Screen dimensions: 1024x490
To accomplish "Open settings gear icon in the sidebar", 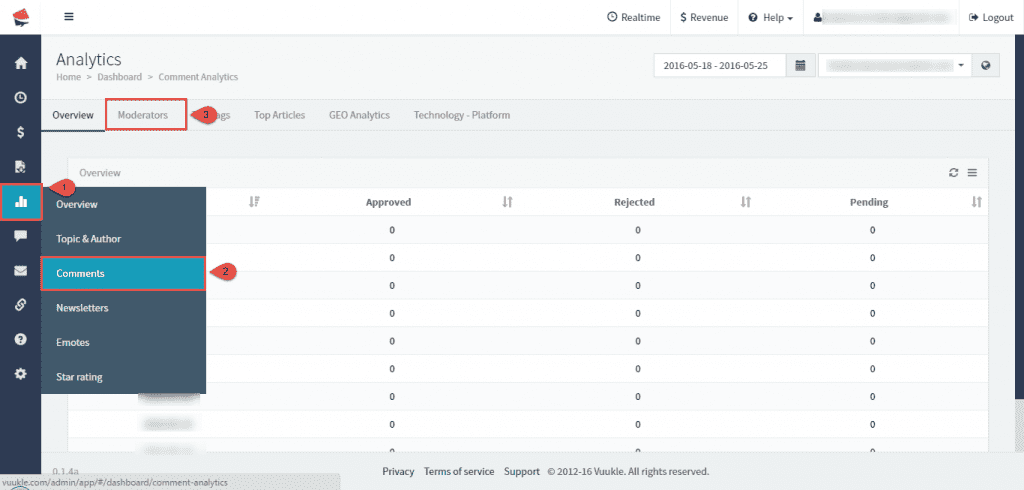I will tap(20, 374).
